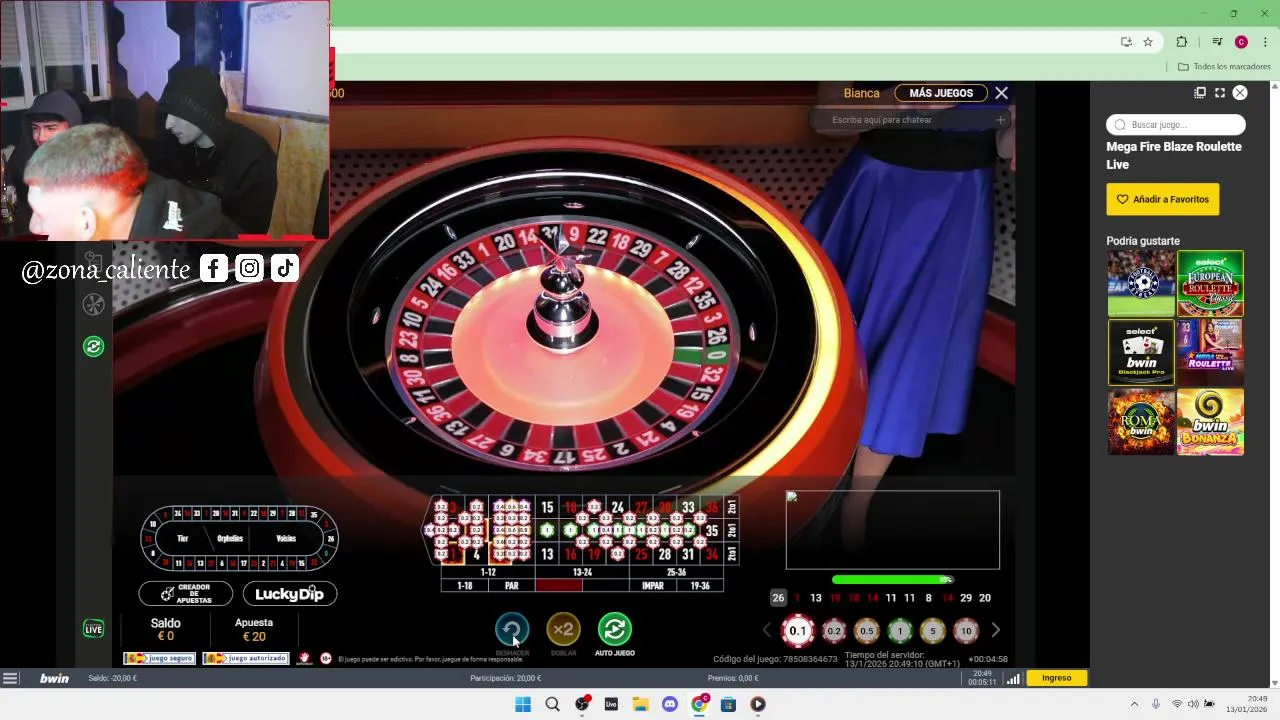The width and height of the screenshot is (1280, 720).
Task: Open Chrome media control icon
Action: pos(1217,42)
